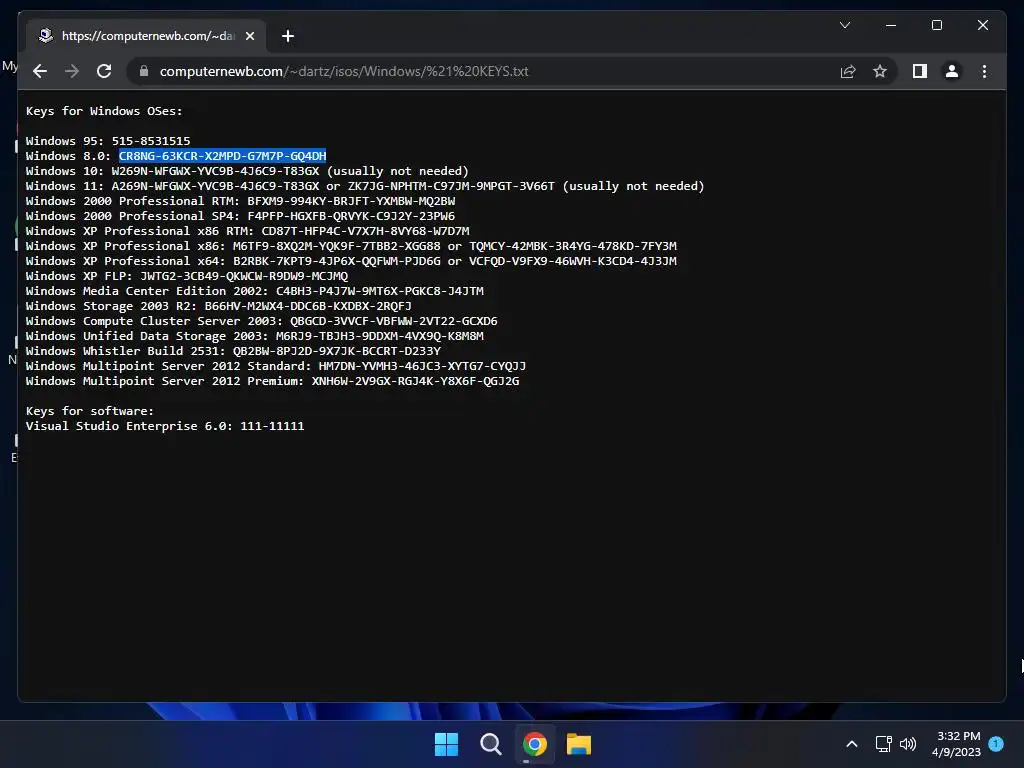Click the Multipoint Server 2012 Standard line

pos(276,366)
